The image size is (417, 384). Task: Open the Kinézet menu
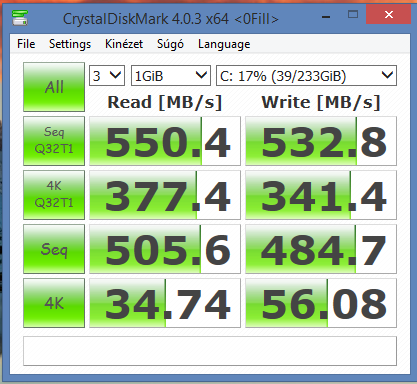coord(124,44)
